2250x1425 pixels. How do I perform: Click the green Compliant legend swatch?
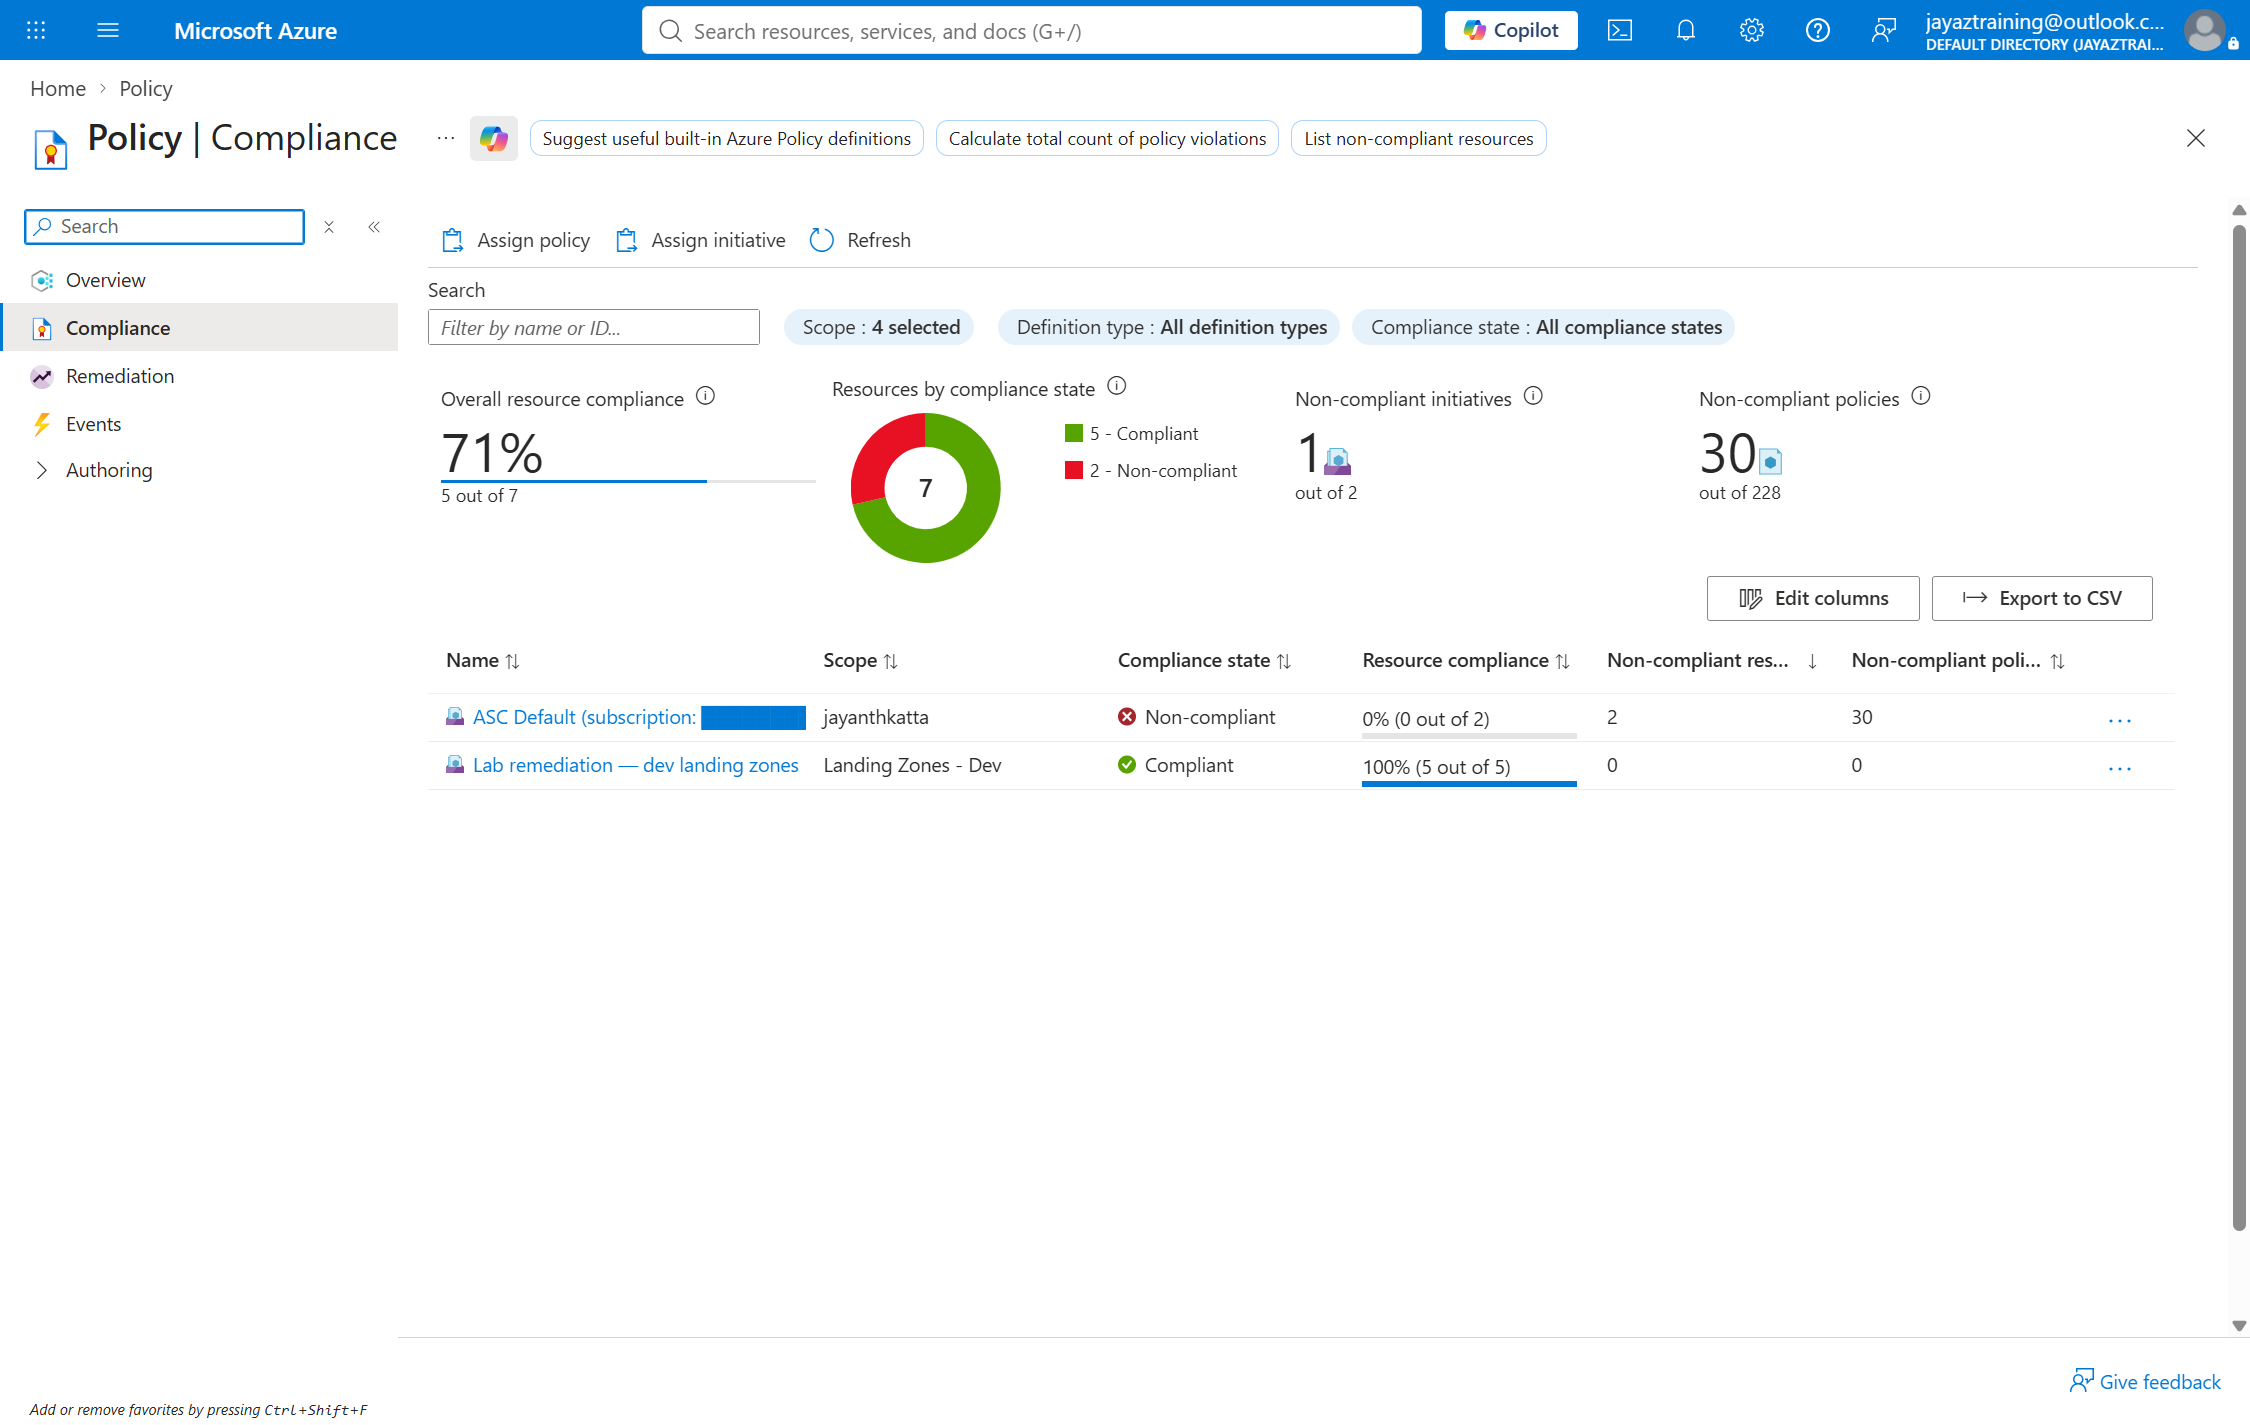pyautogui.click(x=1074, y=433)
